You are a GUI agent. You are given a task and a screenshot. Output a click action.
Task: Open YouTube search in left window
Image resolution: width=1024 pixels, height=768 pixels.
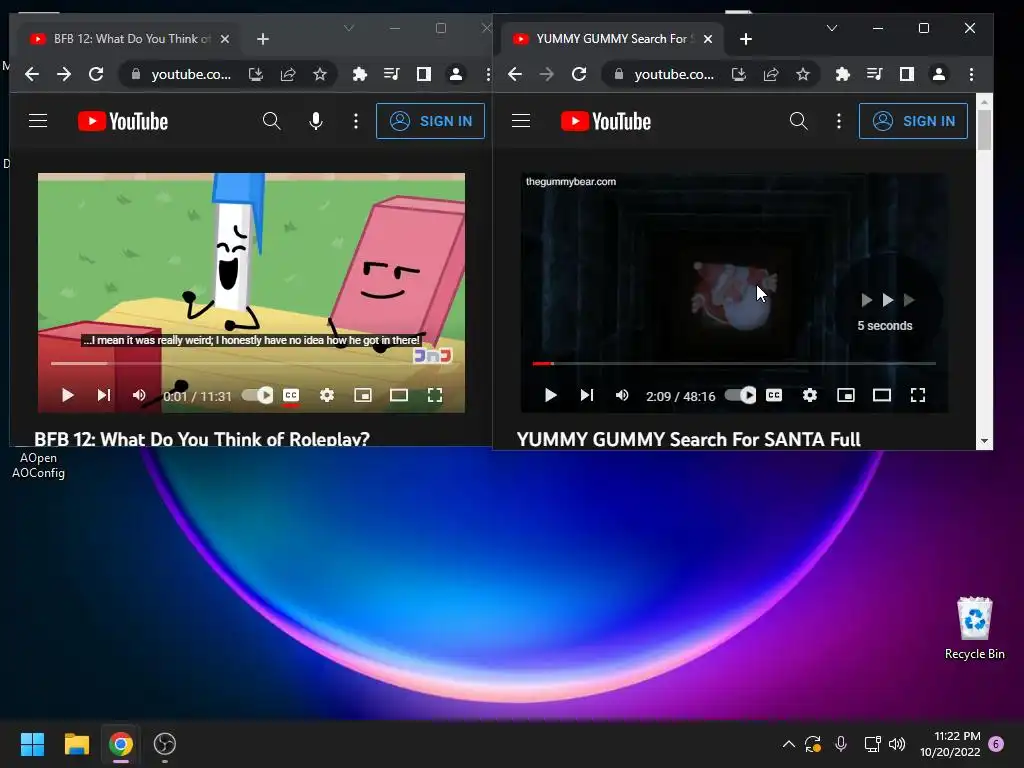click(272, 121)
